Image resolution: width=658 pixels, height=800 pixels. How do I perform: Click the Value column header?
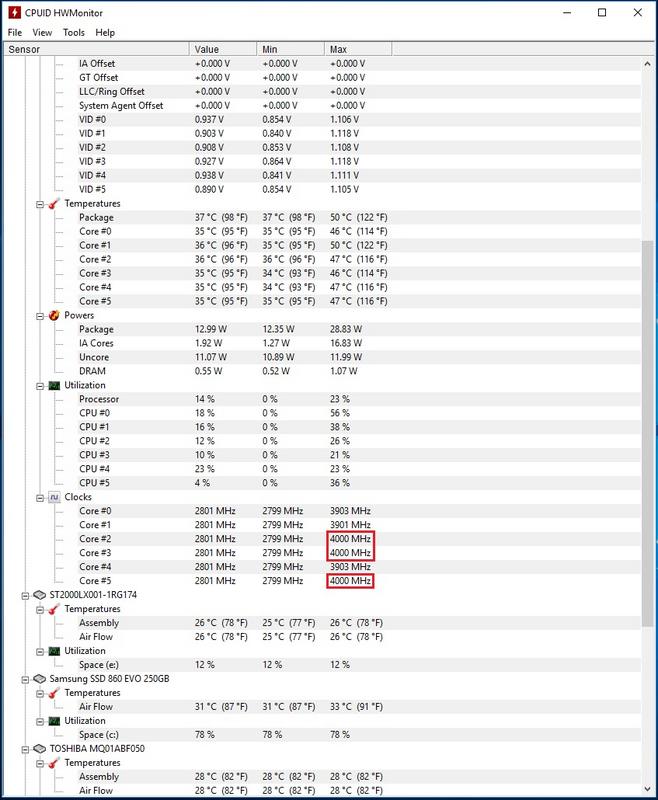pyautogui.click(x=223, y=49)
